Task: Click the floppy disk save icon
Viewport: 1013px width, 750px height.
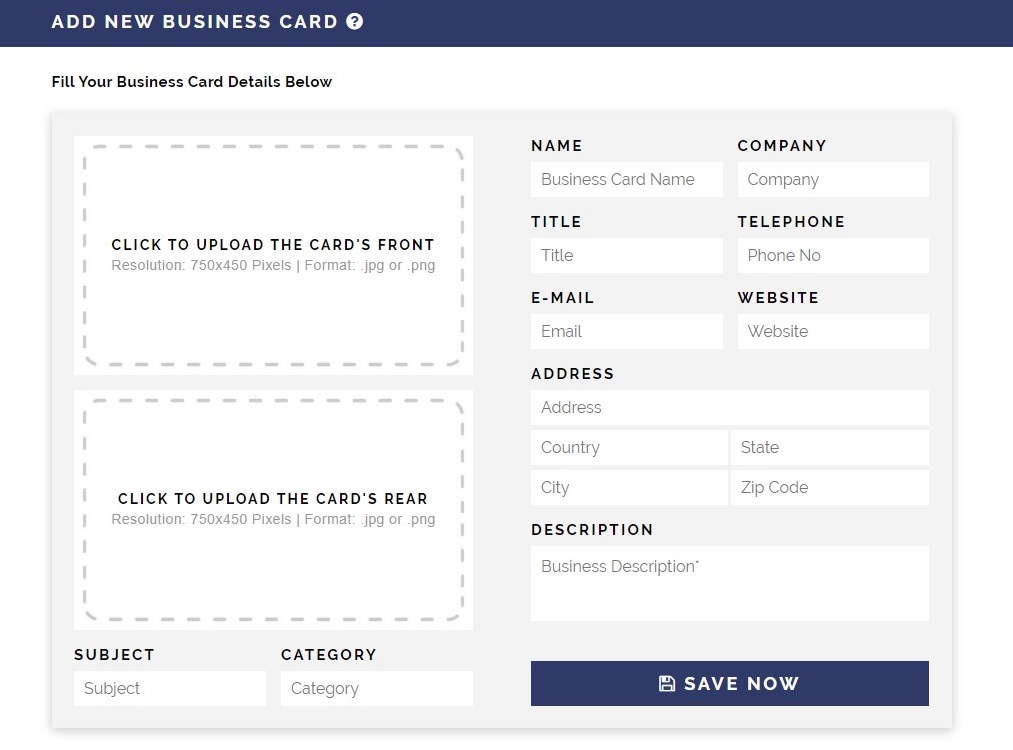Action: click(667, 683)
